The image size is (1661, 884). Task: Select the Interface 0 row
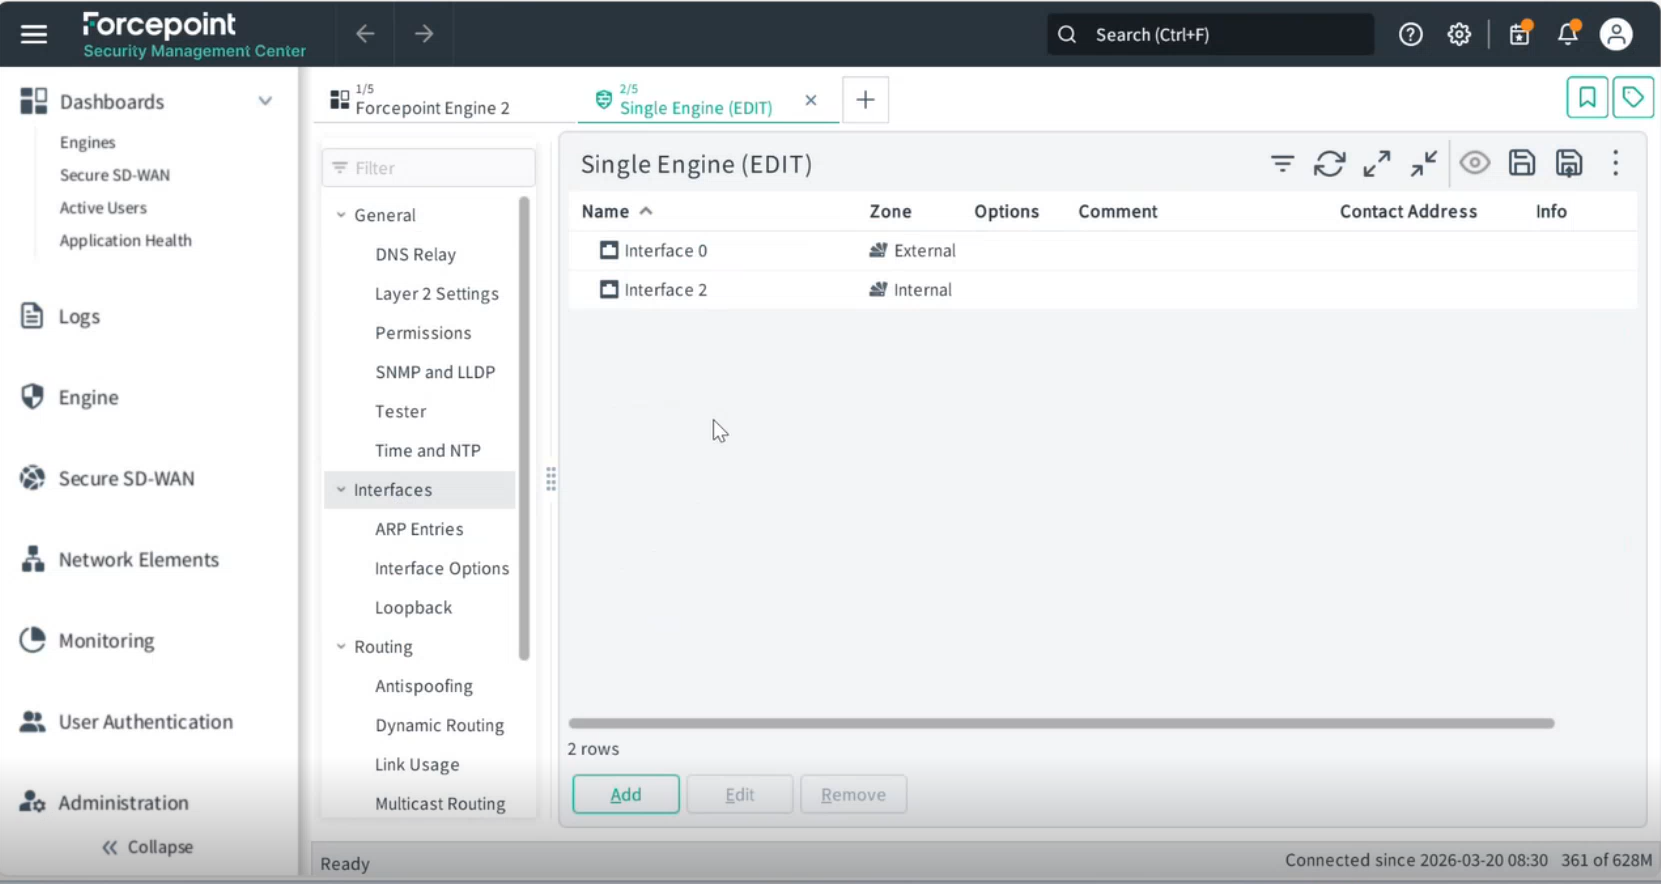click(1102, 251)
